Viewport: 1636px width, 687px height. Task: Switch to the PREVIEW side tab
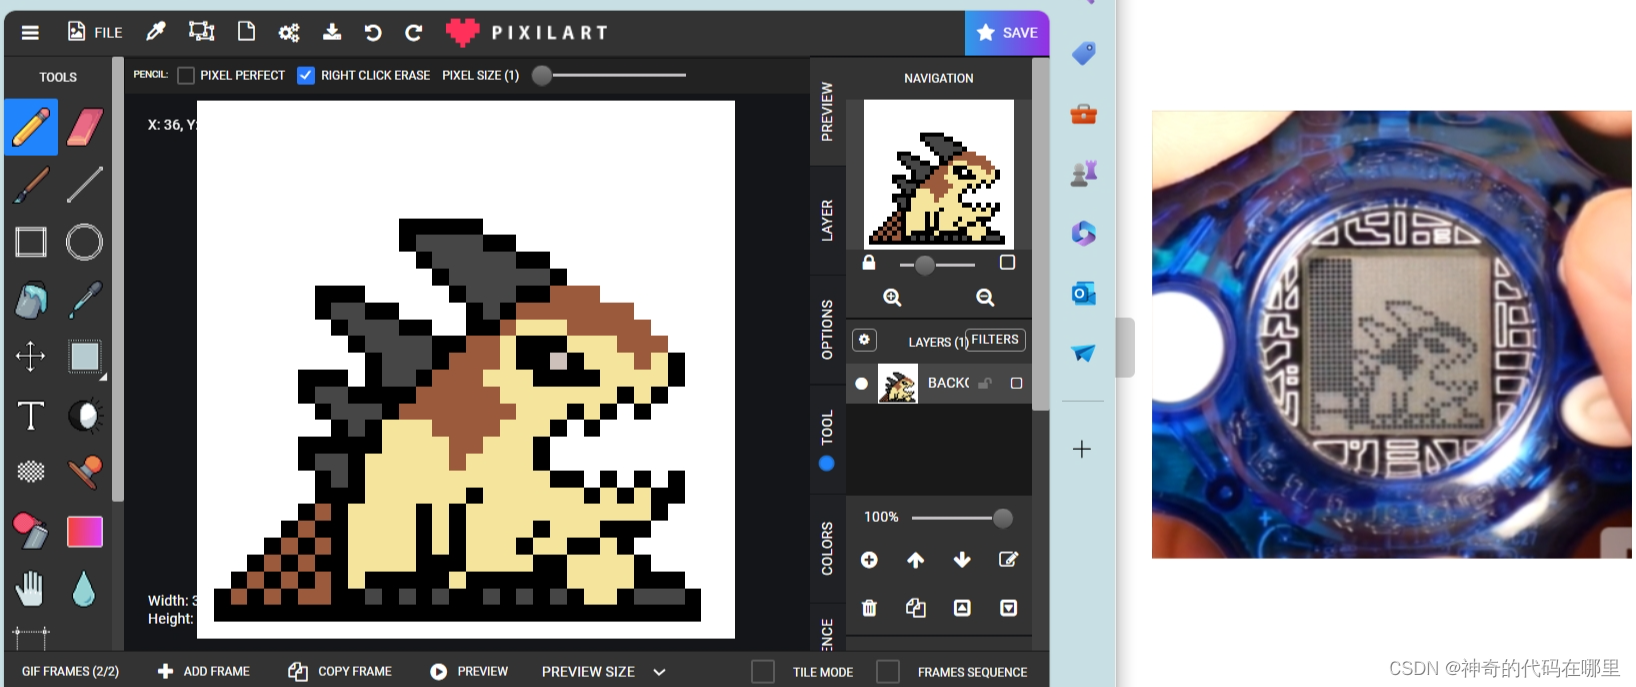pos(827,111)
